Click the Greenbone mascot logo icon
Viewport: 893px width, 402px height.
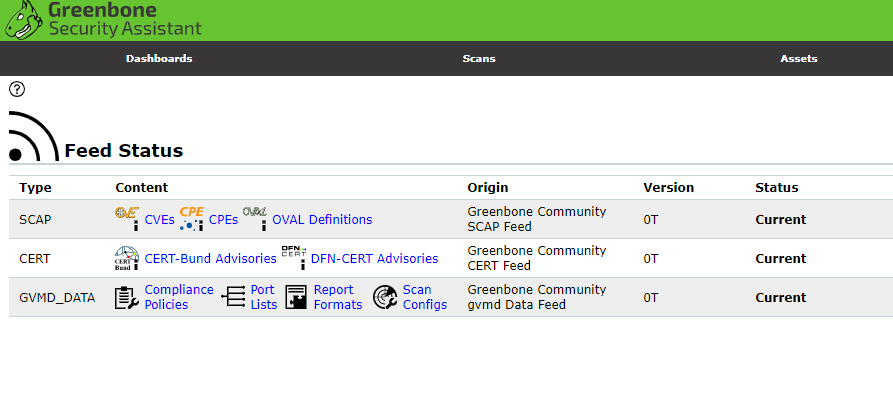tap(23, 20)
